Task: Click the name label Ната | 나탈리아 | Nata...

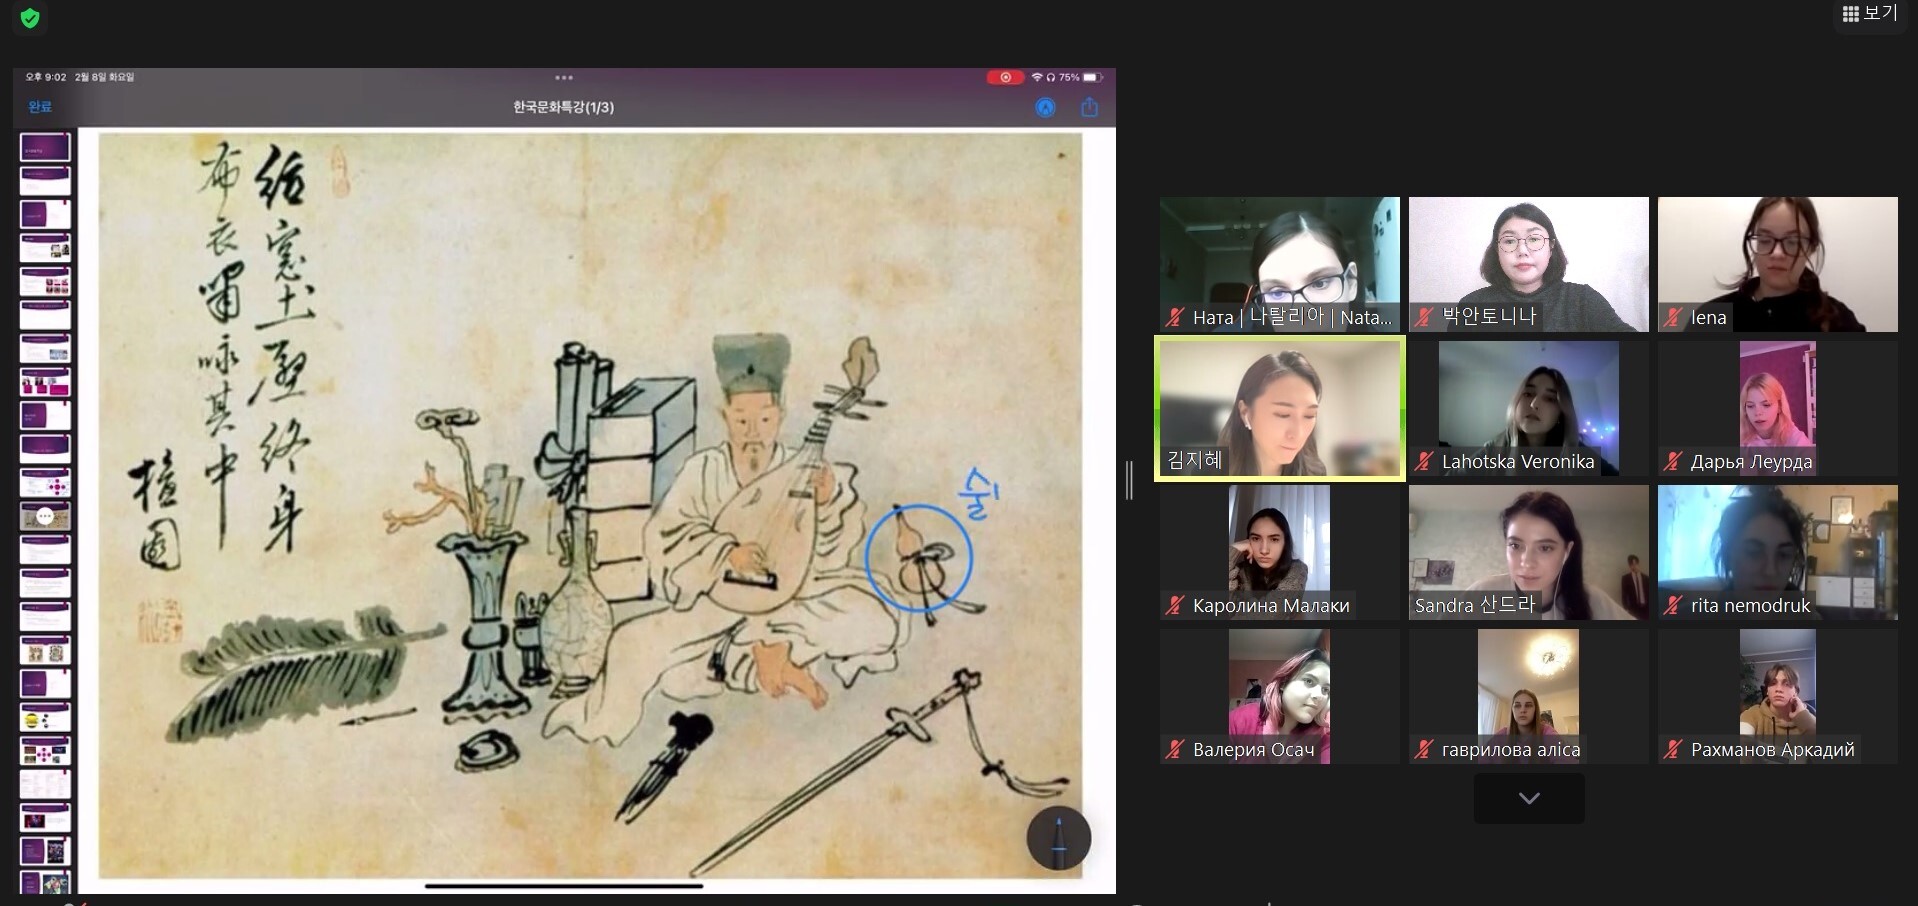Action: click(1292, 317)
